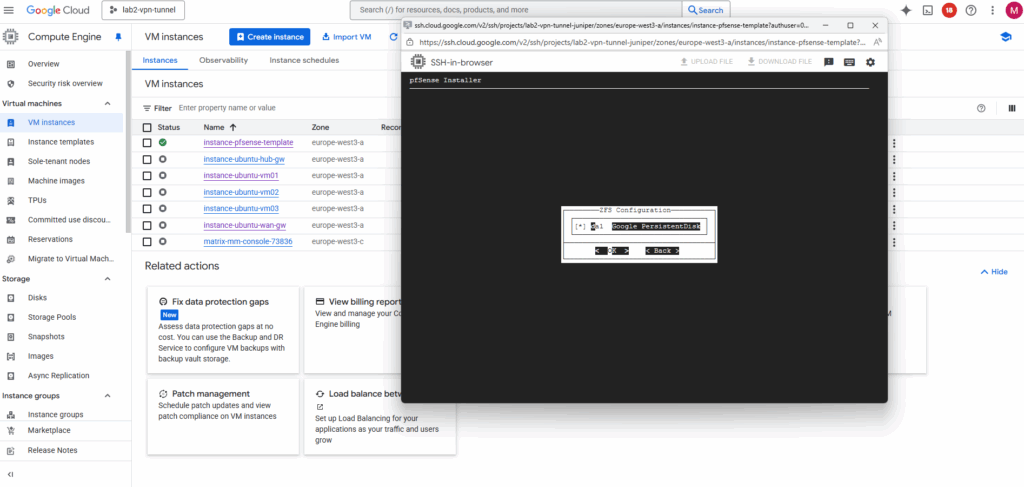Open the Patch management card

[x=223, y=416]
